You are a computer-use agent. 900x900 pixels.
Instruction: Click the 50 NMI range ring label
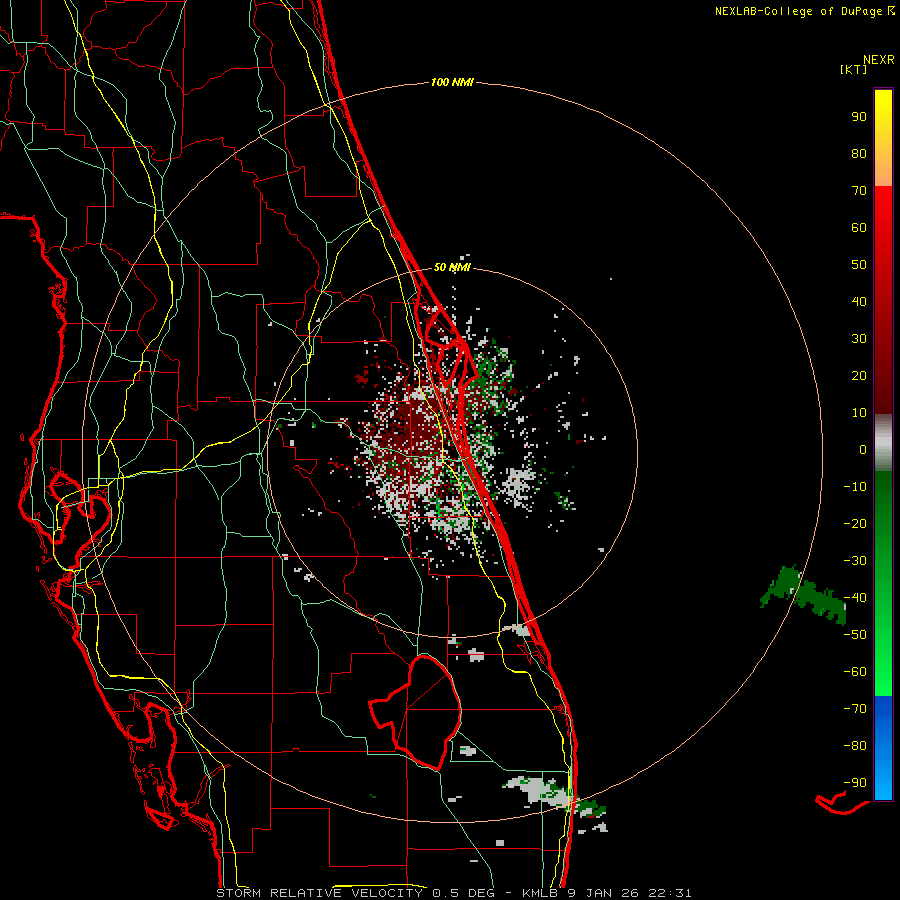(x=452, y=267)
